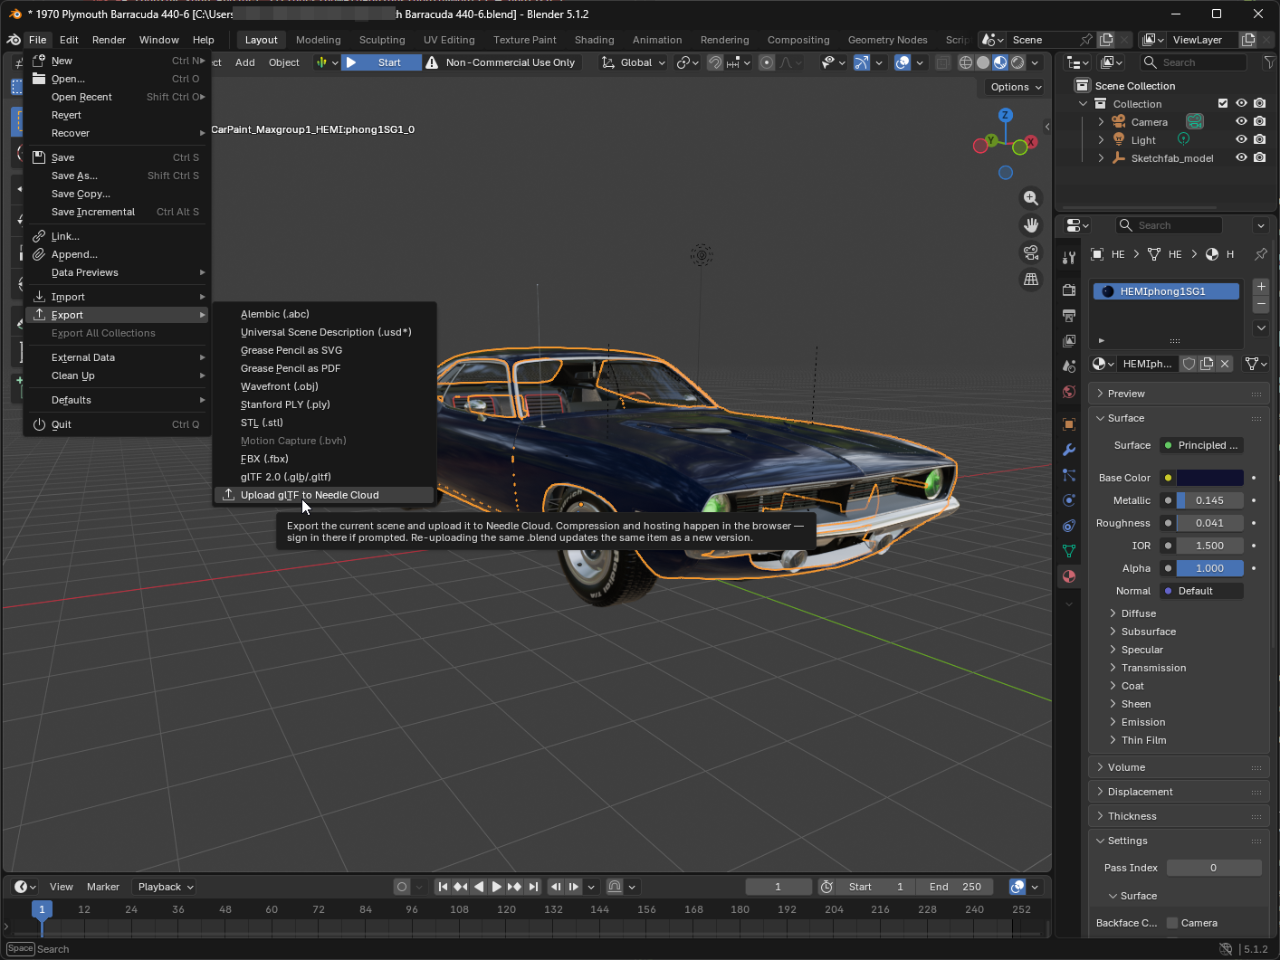Expand the Volume panel
The height and width of the screenshot is (960, 1280).
tap(1179, 767)
